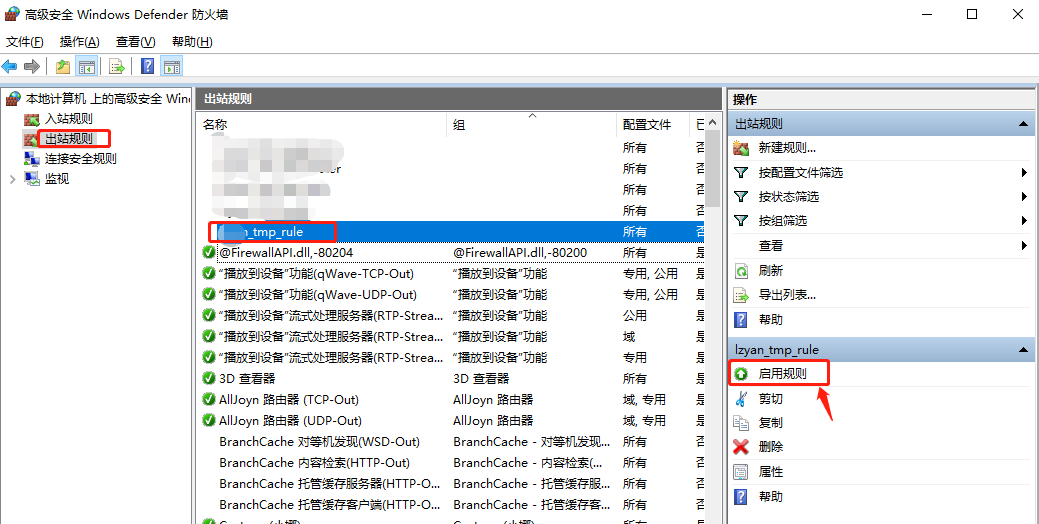Sort rules by the 名称 column header
This screenshot has height=524, width=1039.
pos(322,124)
